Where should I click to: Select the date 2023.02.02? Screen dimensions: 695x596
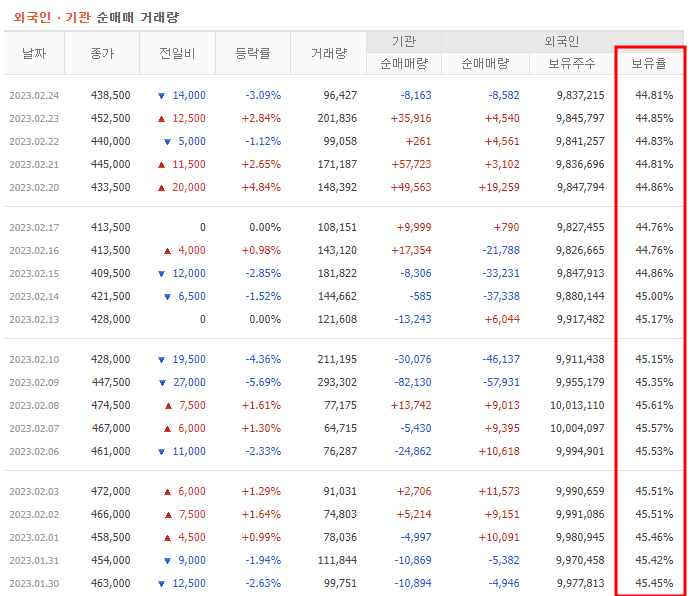tap(34, 515)
